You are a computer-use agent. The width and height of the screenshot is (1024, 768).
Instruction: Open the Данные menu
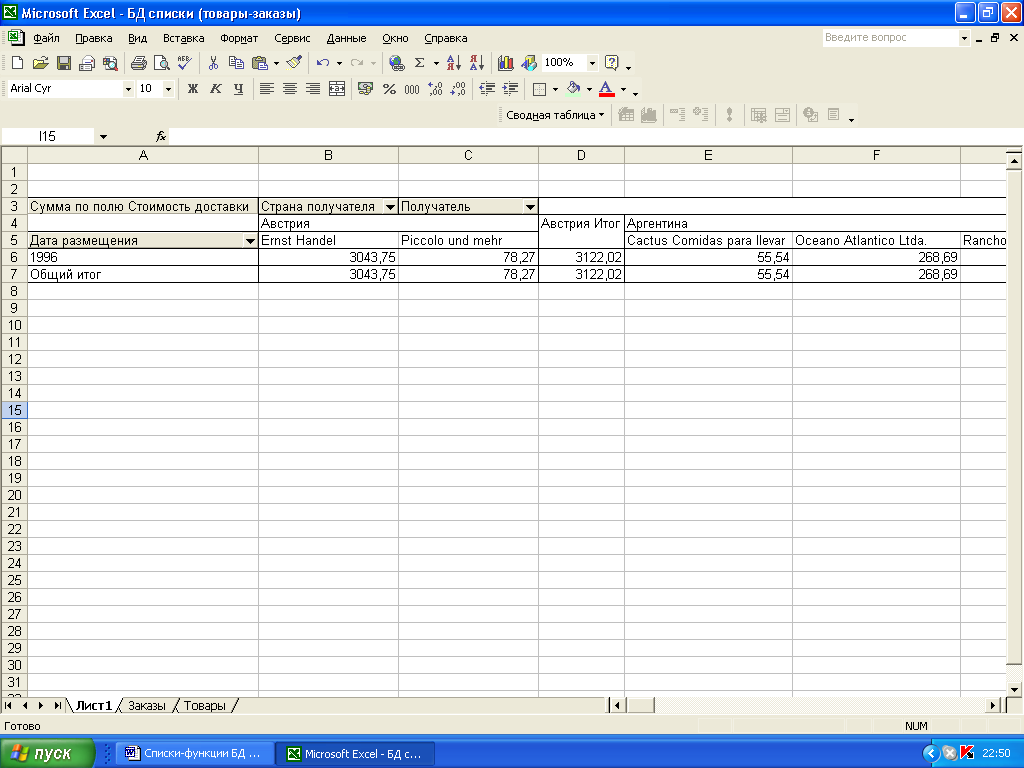(346, 38)
